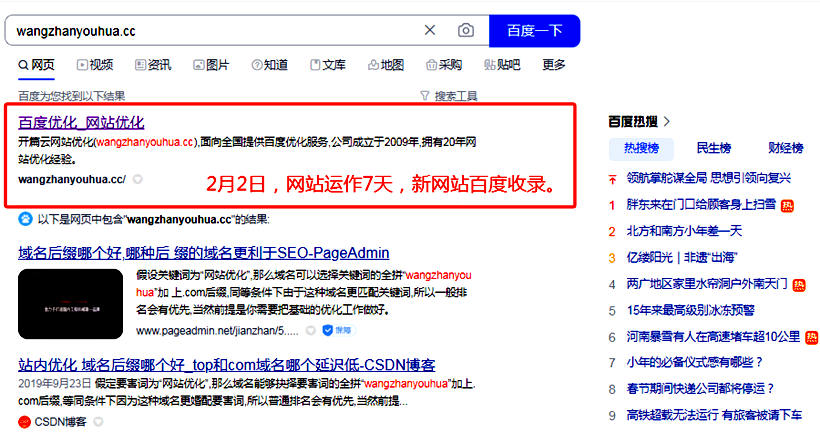Viewport: 820px width, 433px height.
Task: Switch to the 民生榜 tab
Action: (713, 149)
